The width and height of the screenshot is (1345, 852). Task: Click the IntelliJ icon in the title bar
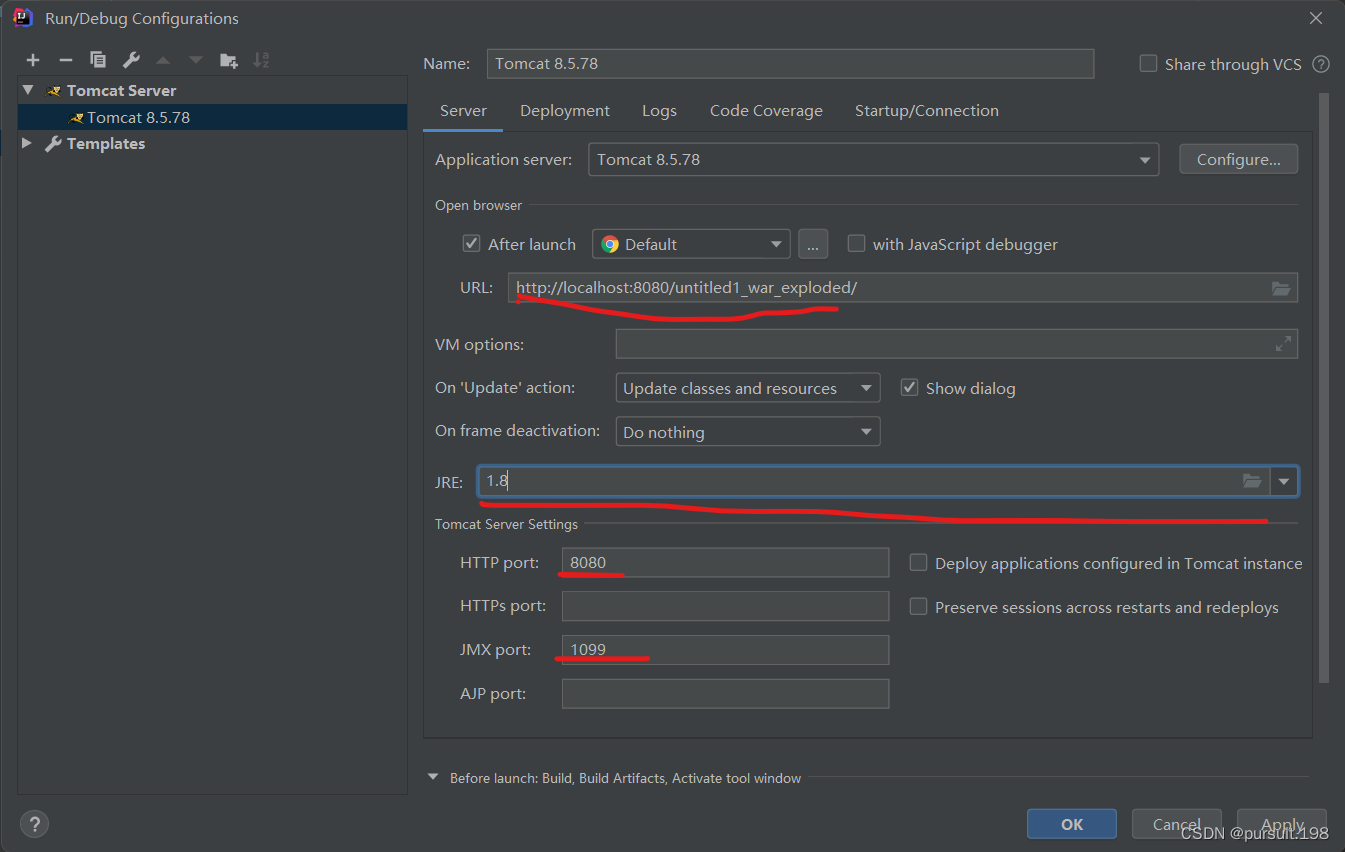[23, 17]
